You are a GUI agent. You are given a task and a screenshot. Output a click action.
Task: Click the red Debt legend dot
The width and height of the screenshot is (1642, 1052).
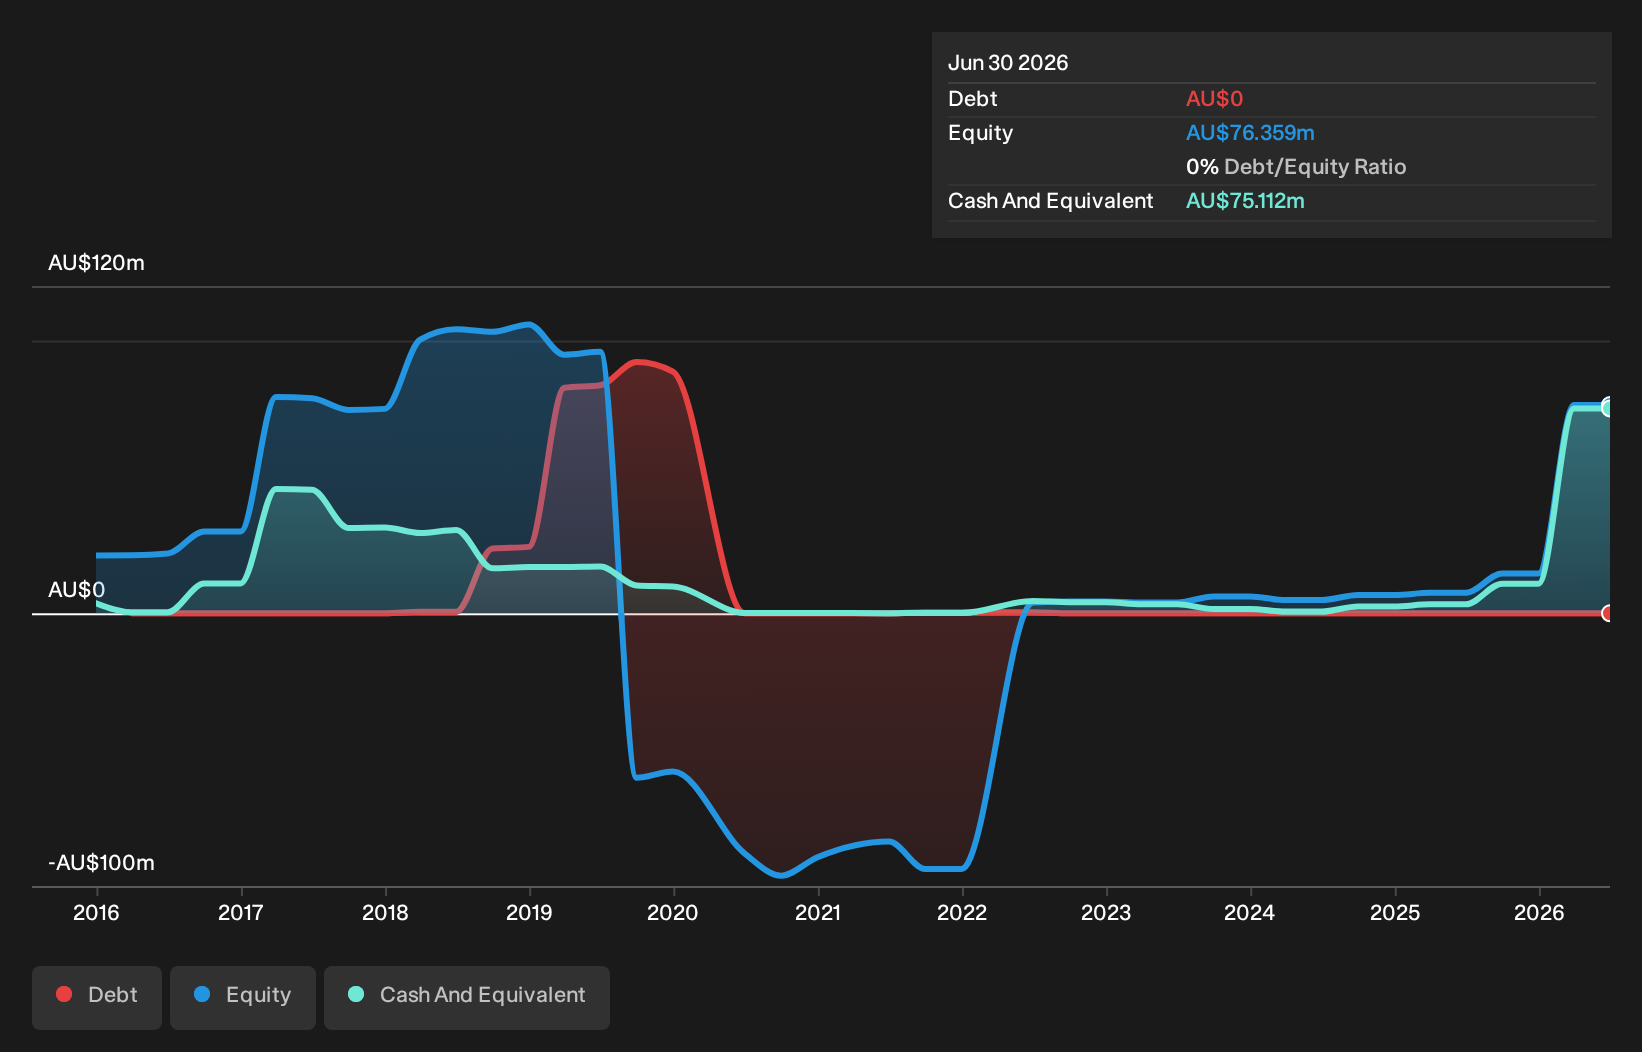coord(64,994)
